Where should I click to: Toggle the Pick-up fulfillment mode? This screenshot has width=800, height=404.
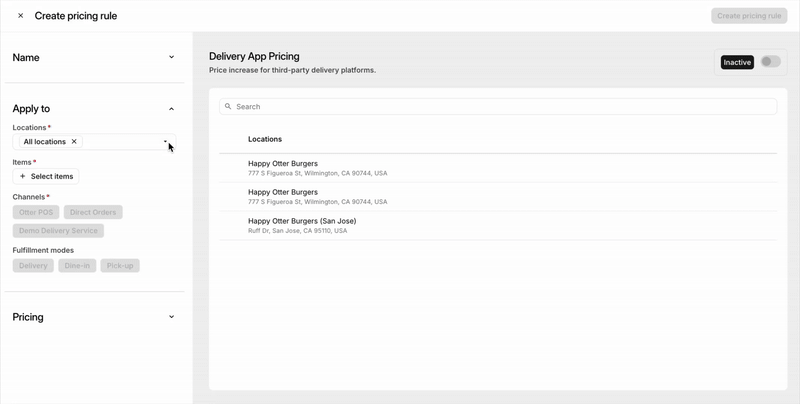120,266
